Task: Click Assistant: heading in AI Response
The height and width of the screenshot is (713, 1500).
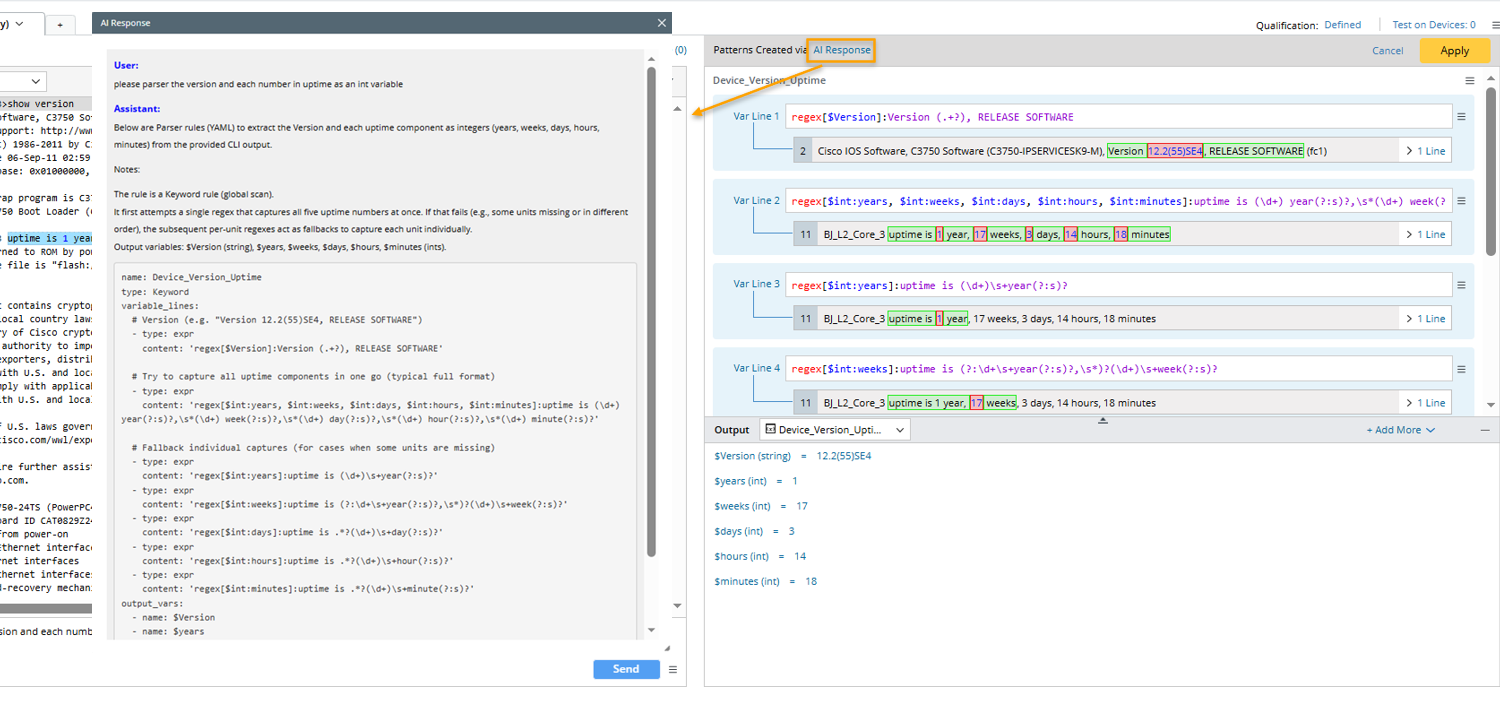Action: (137, 108)
